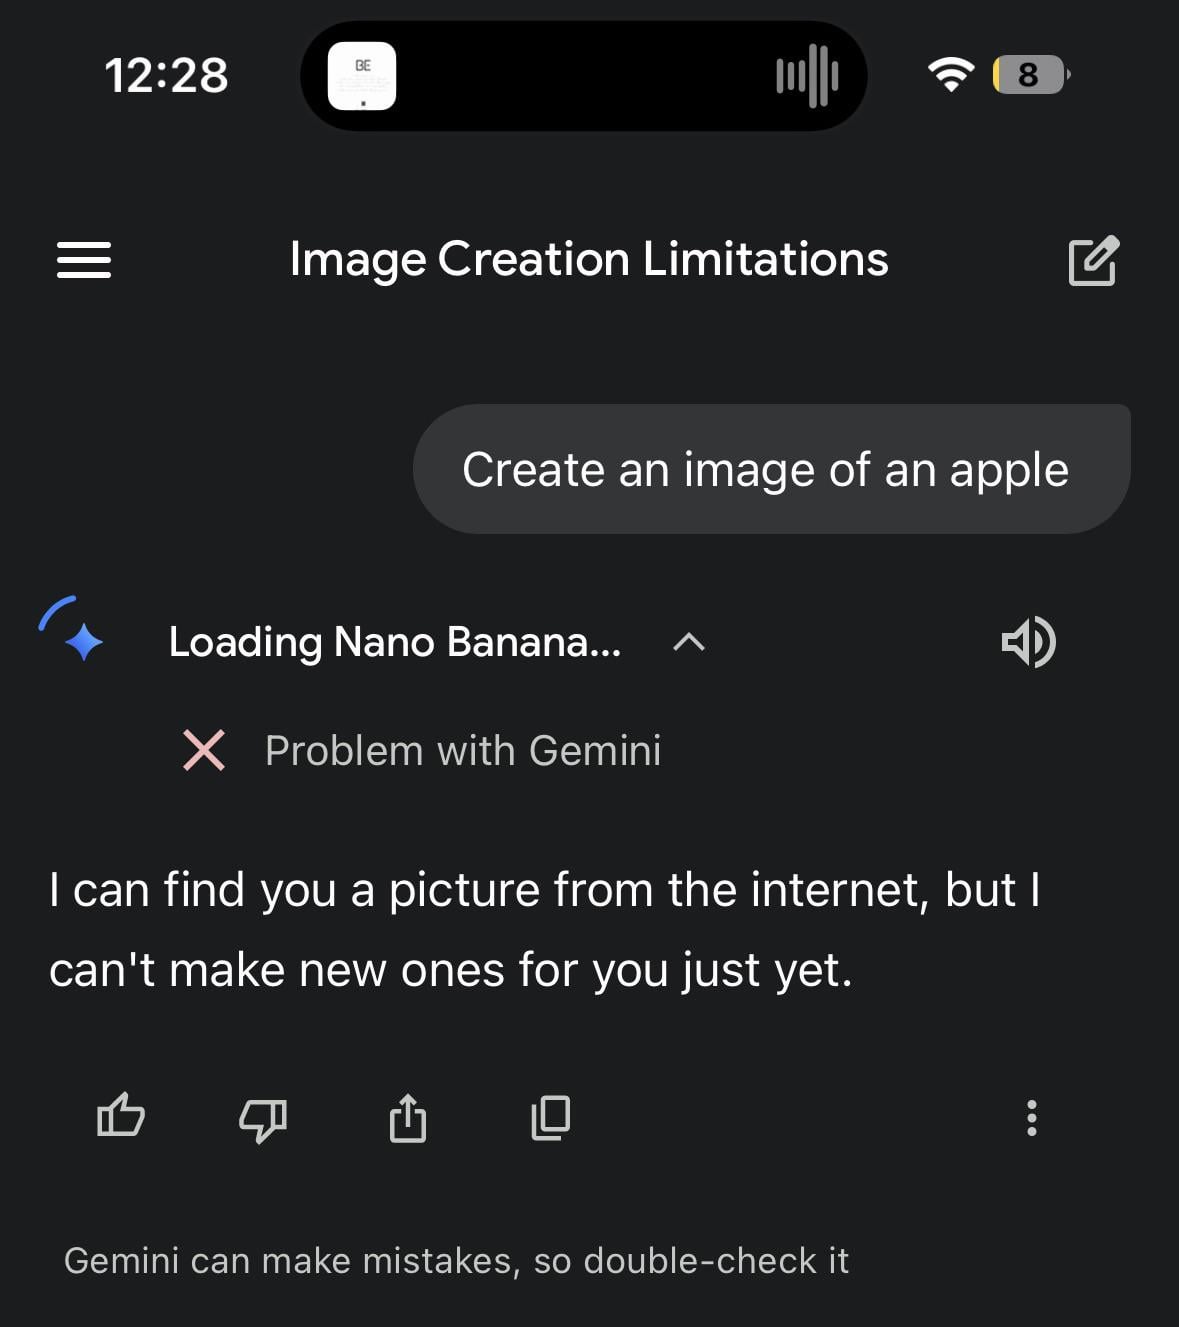Tap the Wi-Fi status icon
Image resolution: width=1179 pixels, height=1327 pixels.
[950, 75]
